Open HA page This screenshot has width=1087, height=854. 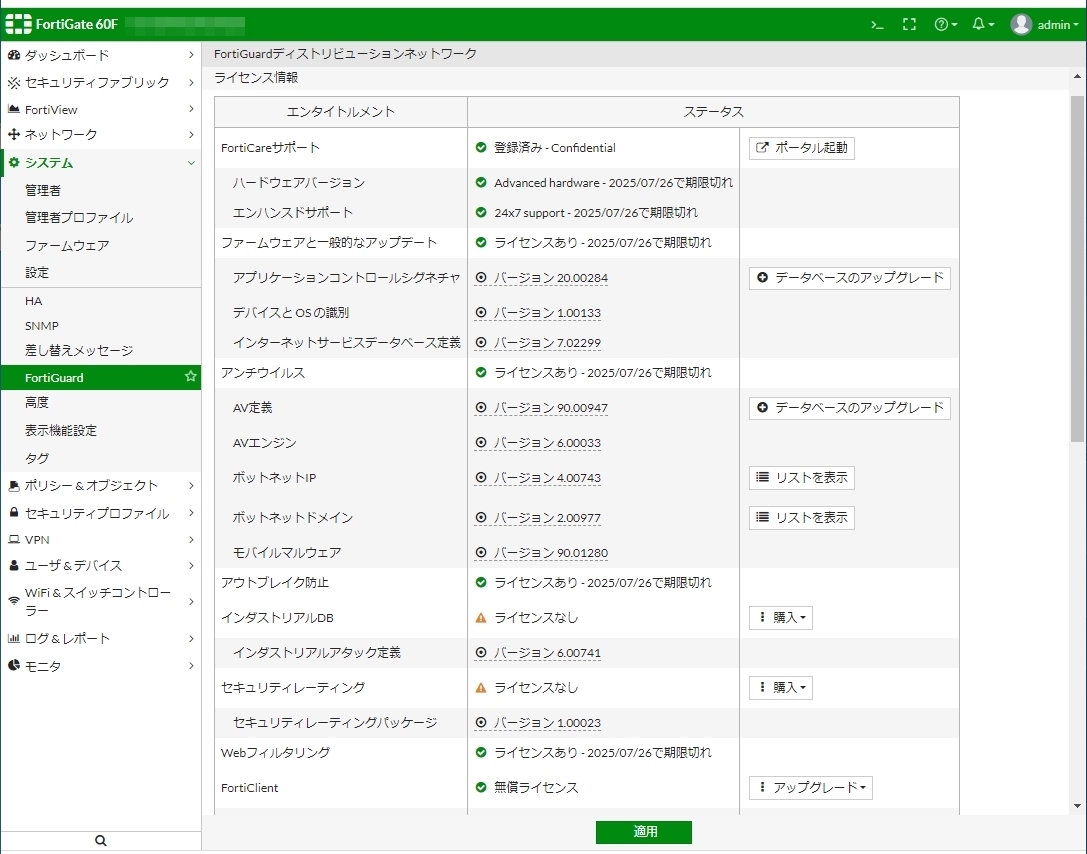click(33, 301)
